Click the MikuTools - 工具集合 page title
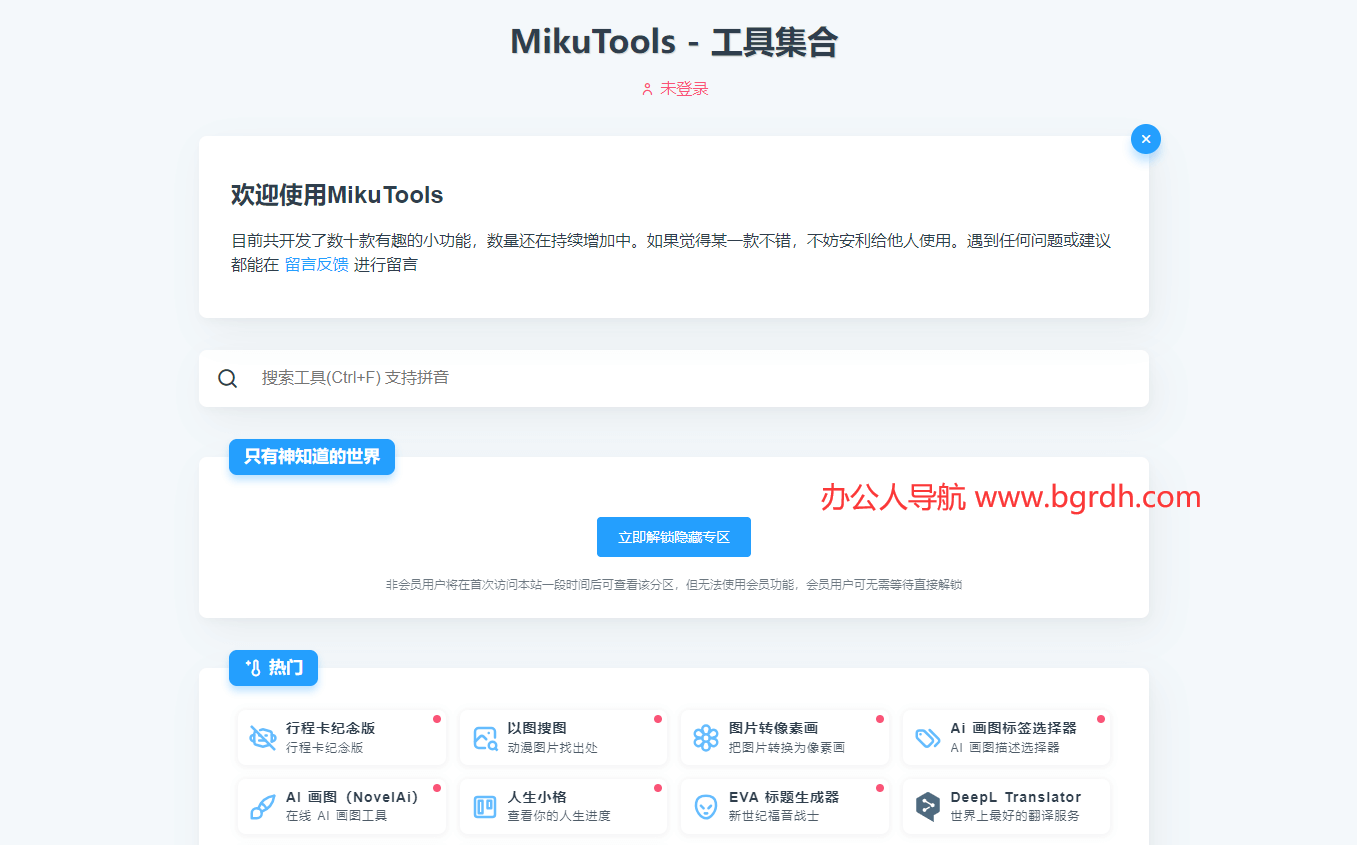The height and width of the screenshot is (845, 1357). [674, 42]
